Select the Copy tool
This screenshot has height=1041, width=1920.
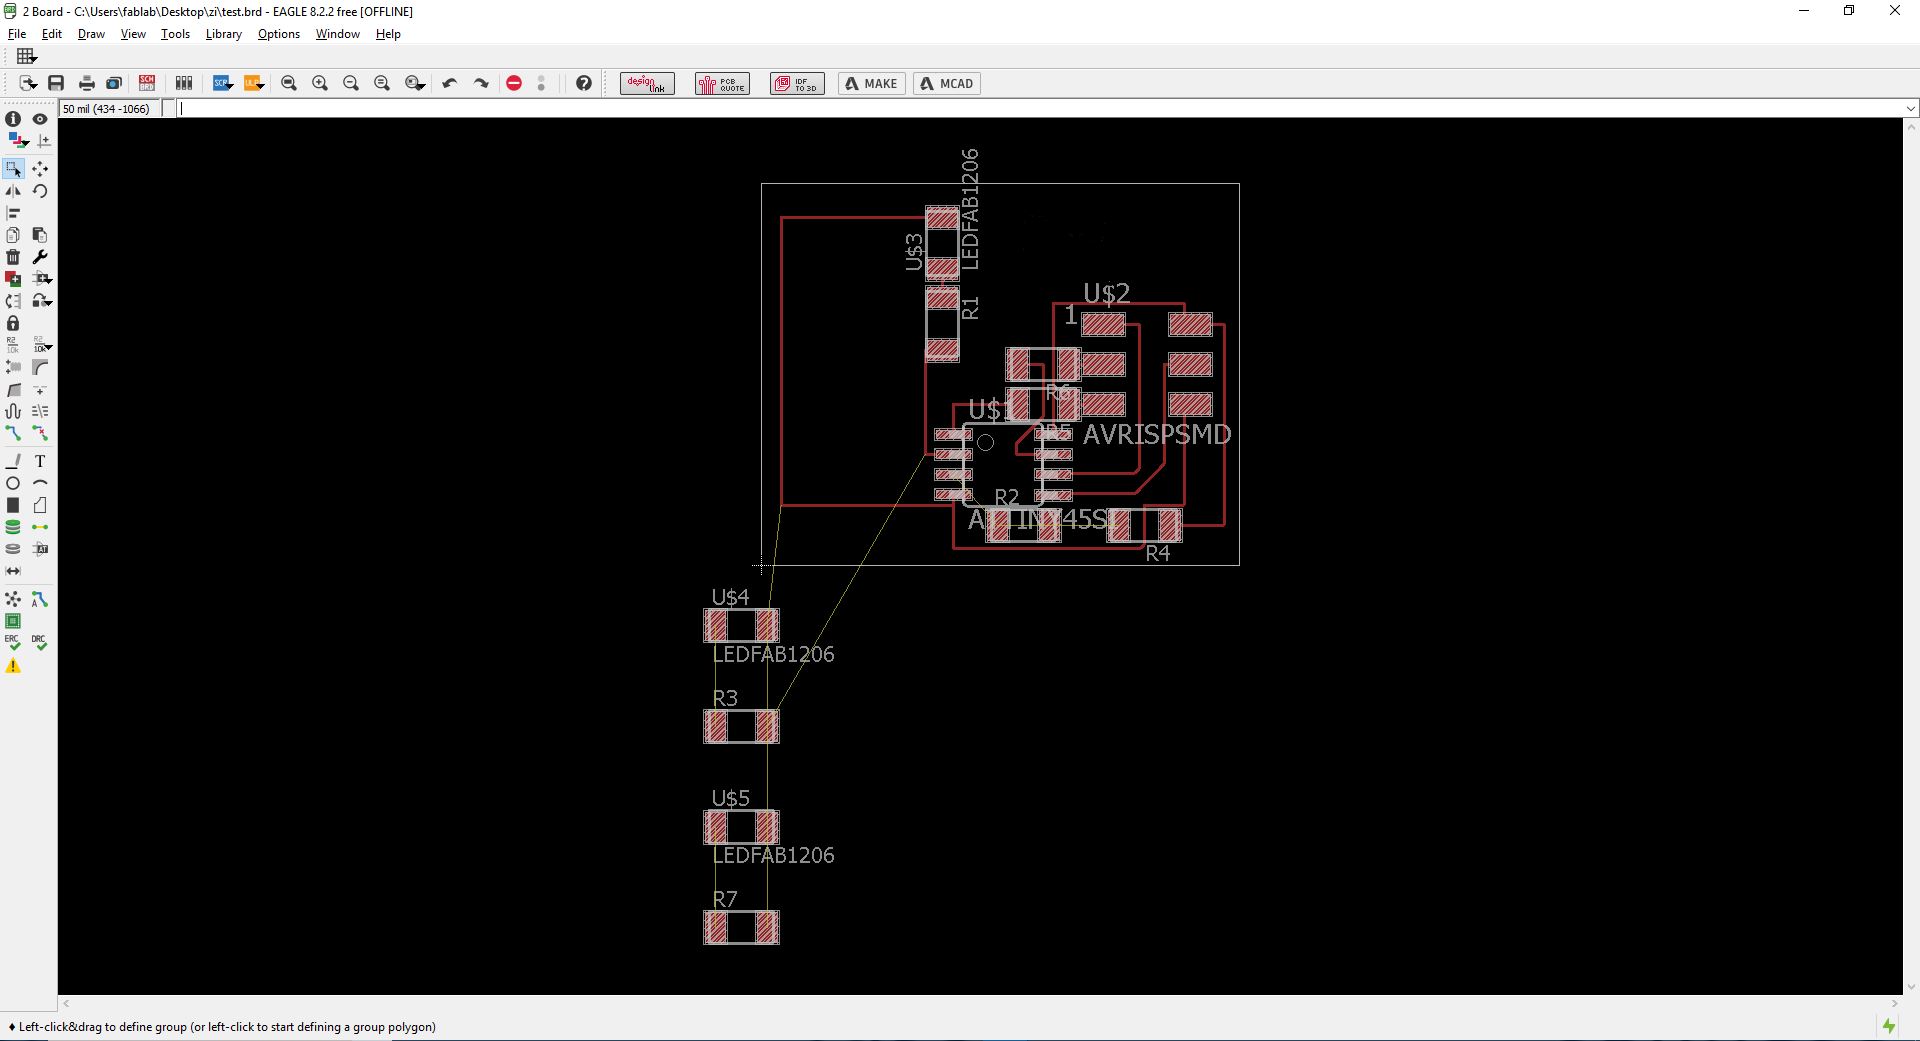(x=13, y=235)
